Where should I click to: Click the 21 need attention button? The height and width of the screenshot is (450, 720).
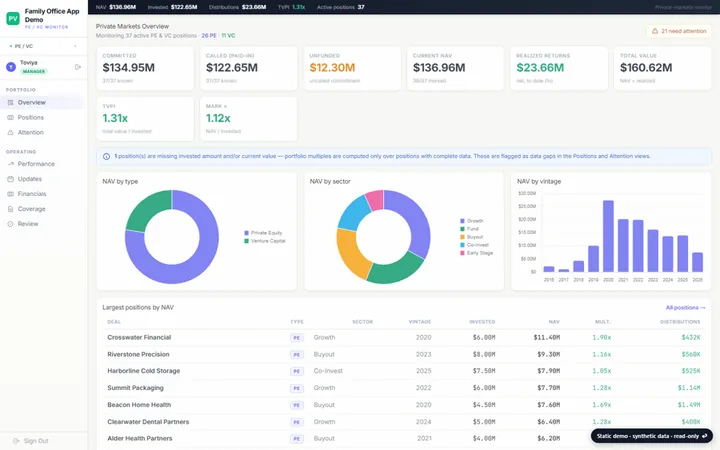(x=679, y=31)
